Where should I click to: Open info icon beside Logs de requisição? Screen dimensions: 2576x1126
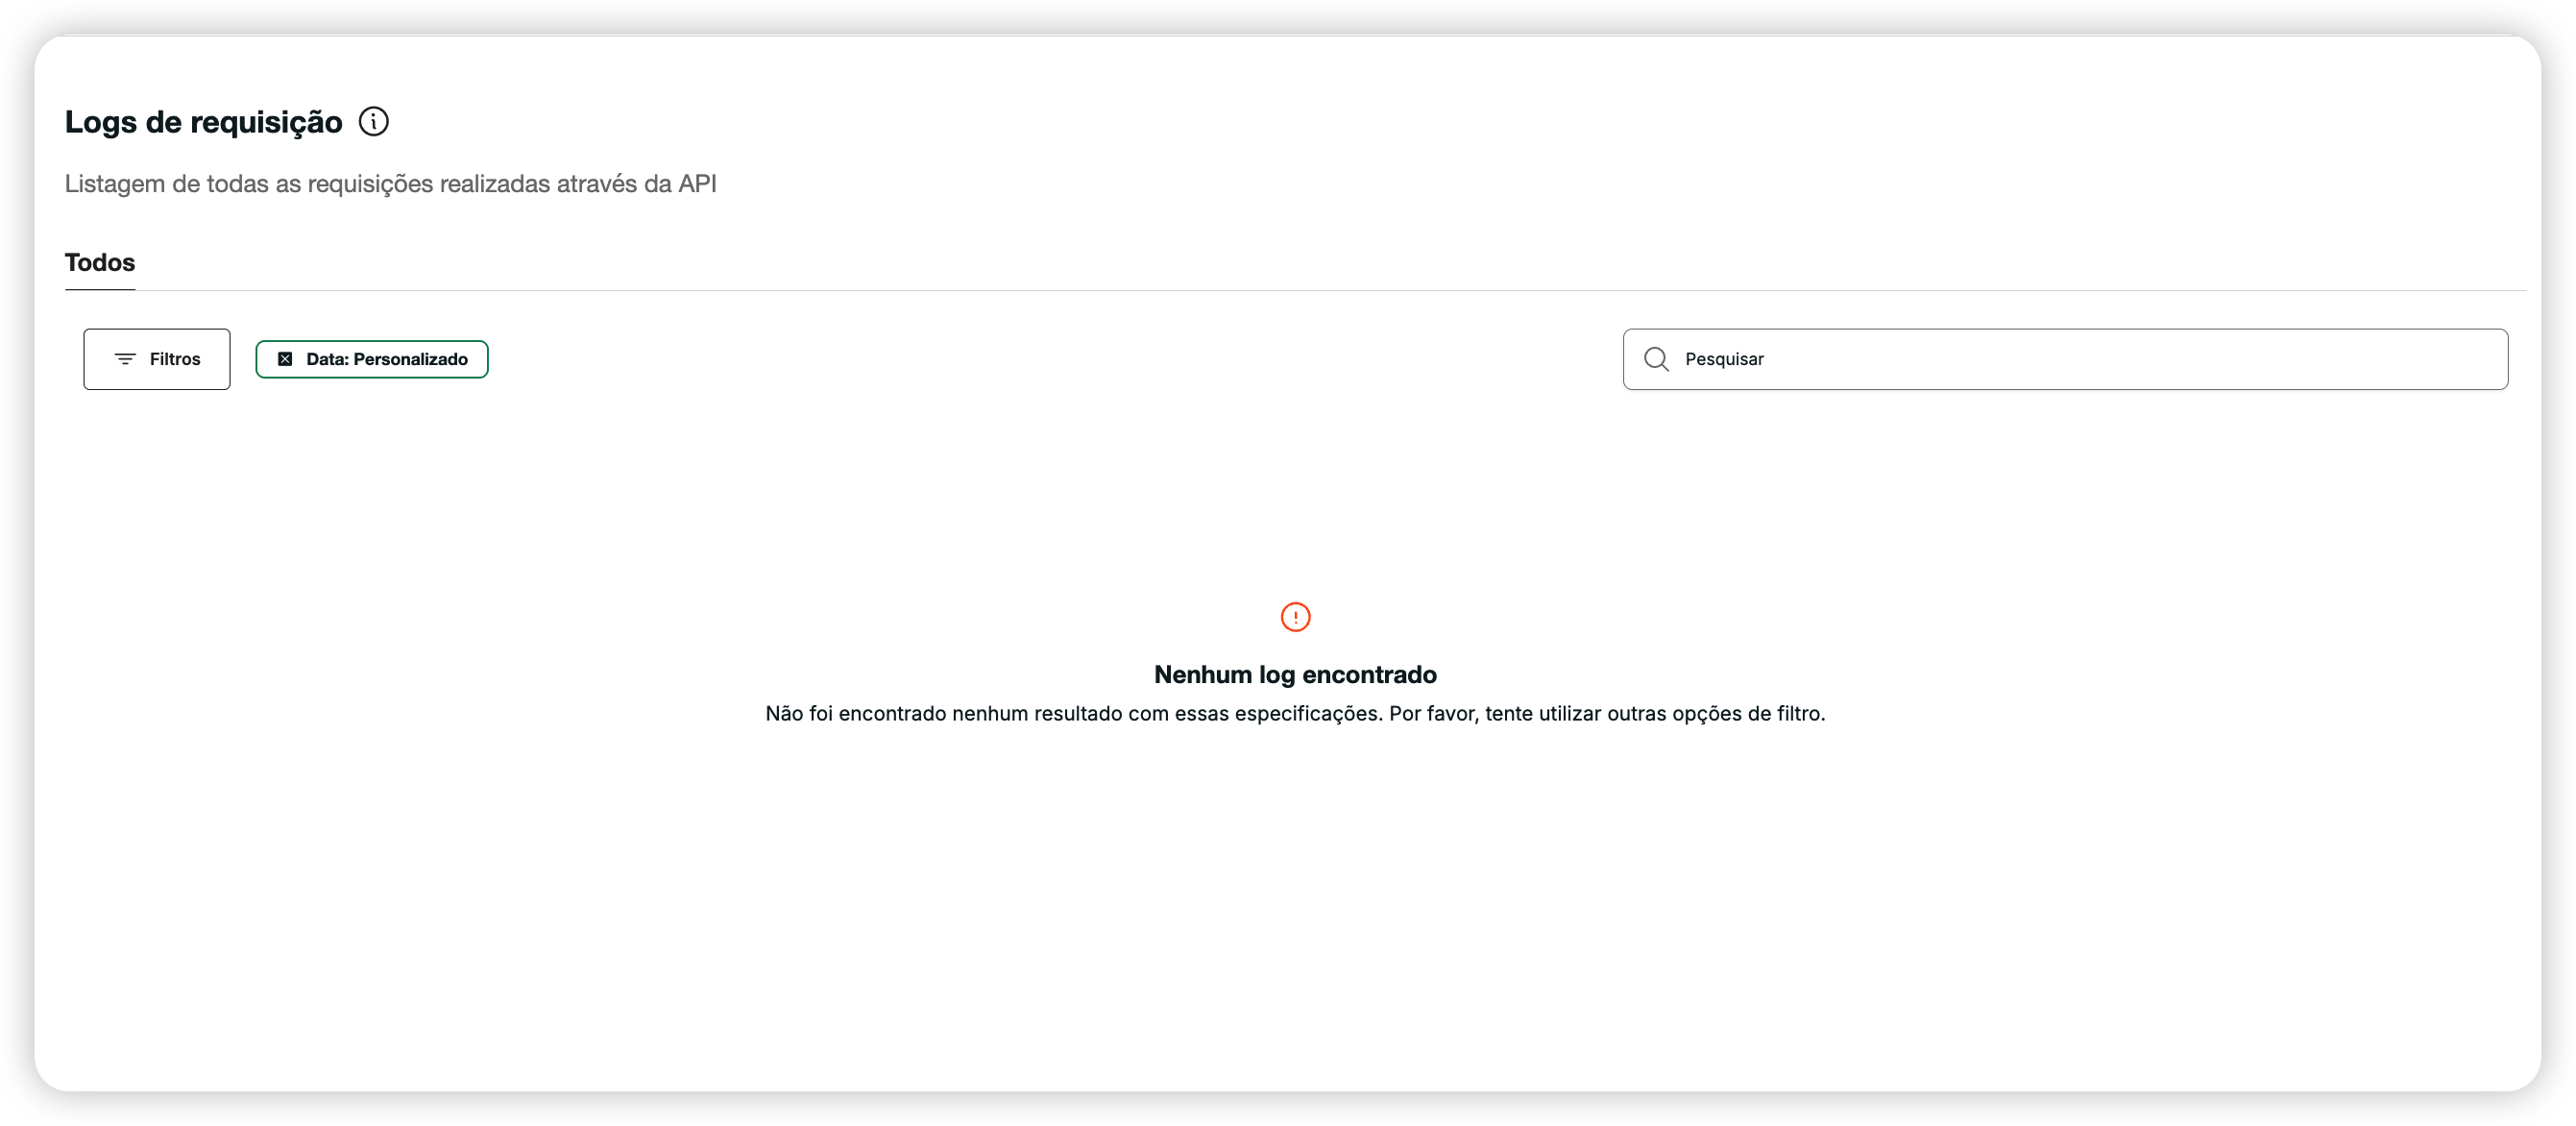pos(374,122)
